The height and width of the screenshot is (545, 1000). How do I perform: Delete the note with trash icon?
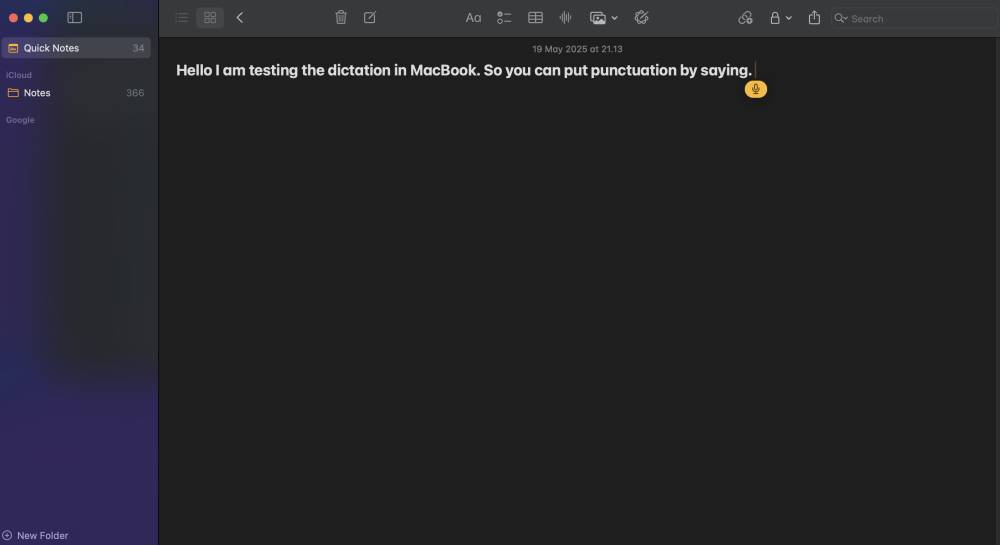tap(341, 18)
